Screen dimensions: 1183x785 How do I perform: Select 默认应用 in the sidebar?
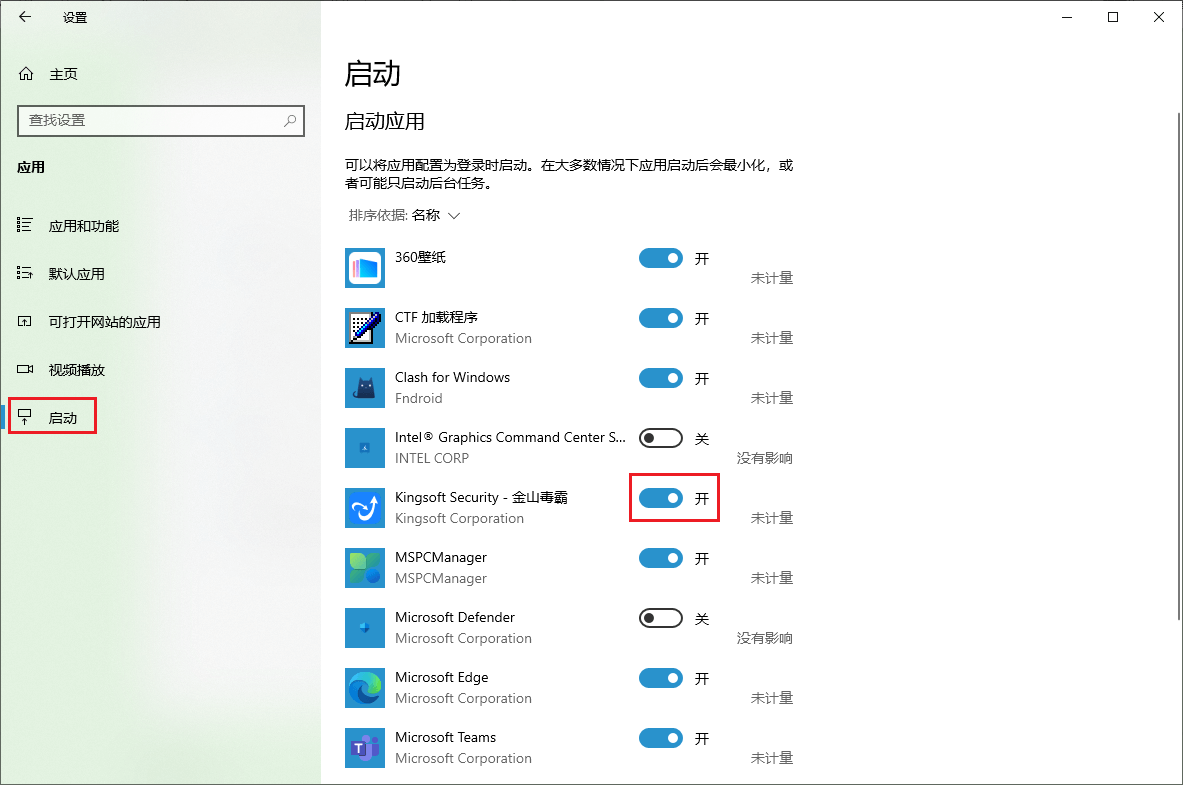[x=76, y=273]
